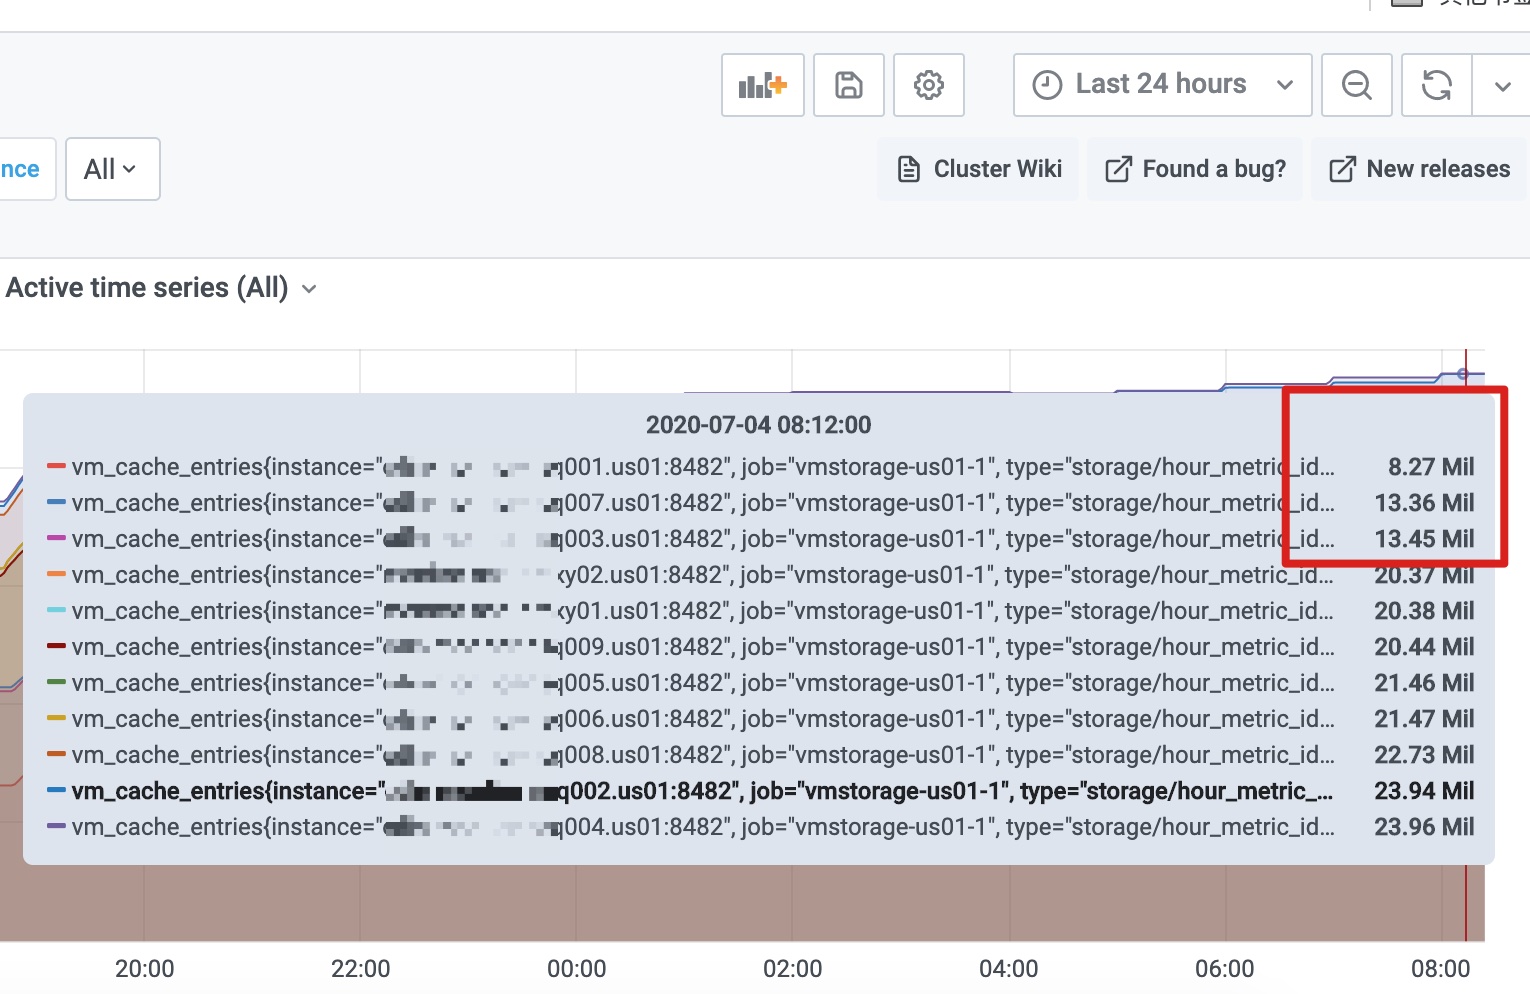Open the New releases link
This screenshot has width=1530, height=994.
(1419, 169)
